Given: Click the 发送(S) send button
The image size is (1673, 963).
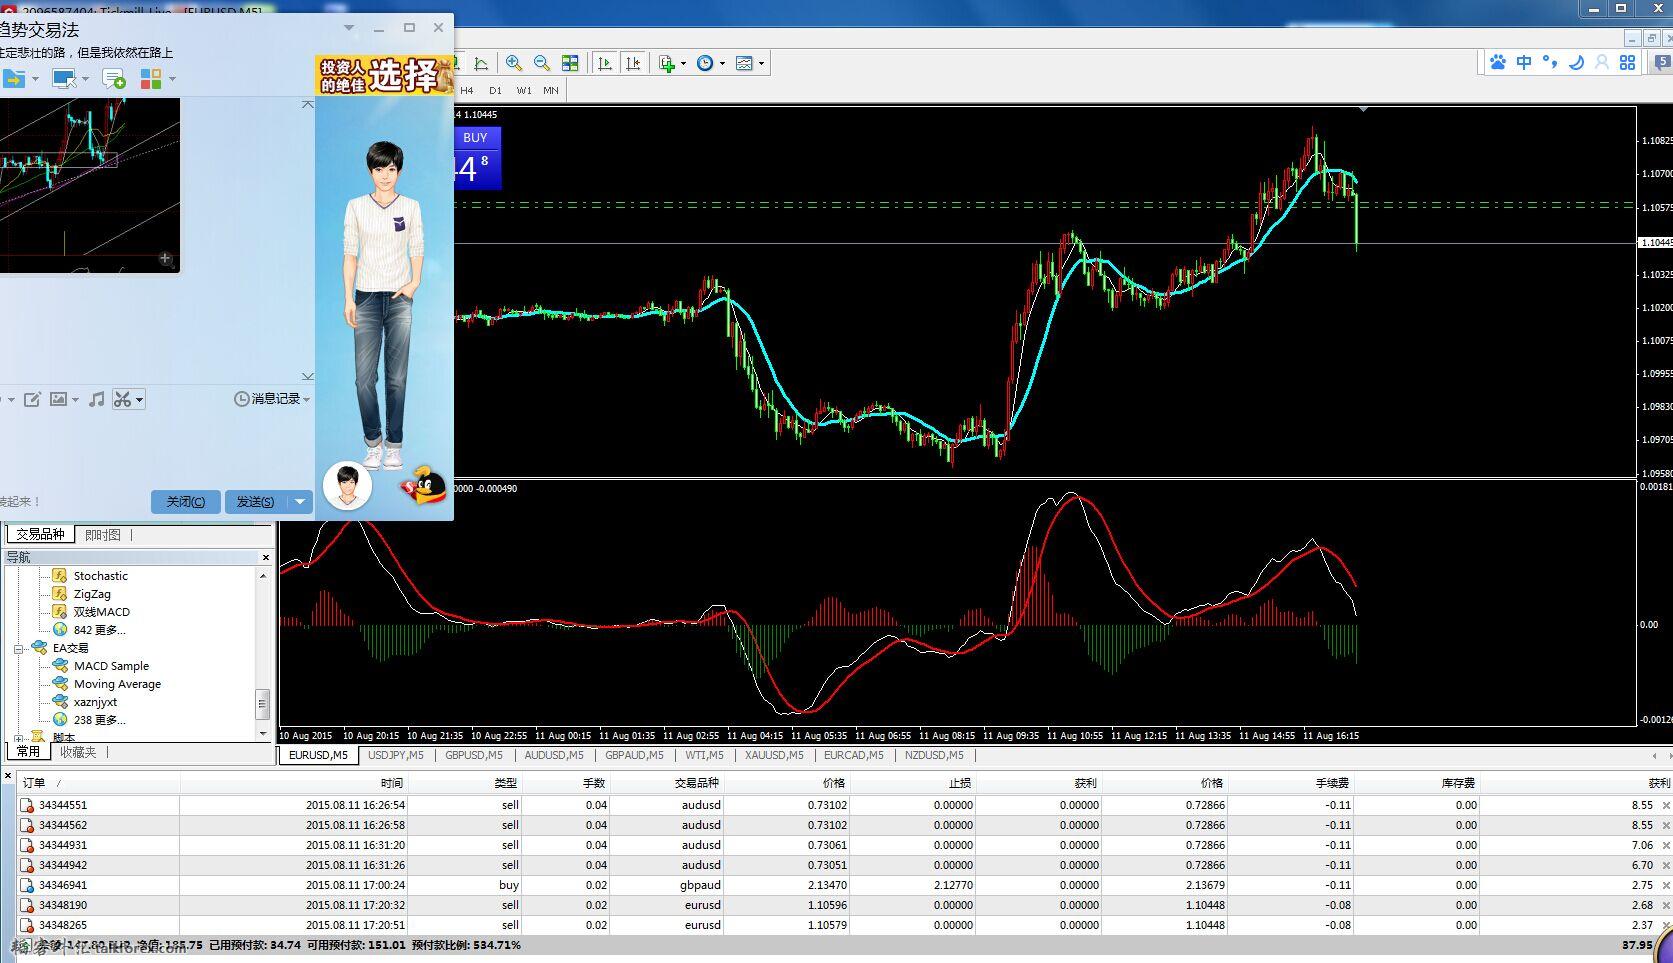Looking at the screenshot, I should point(256,502).
